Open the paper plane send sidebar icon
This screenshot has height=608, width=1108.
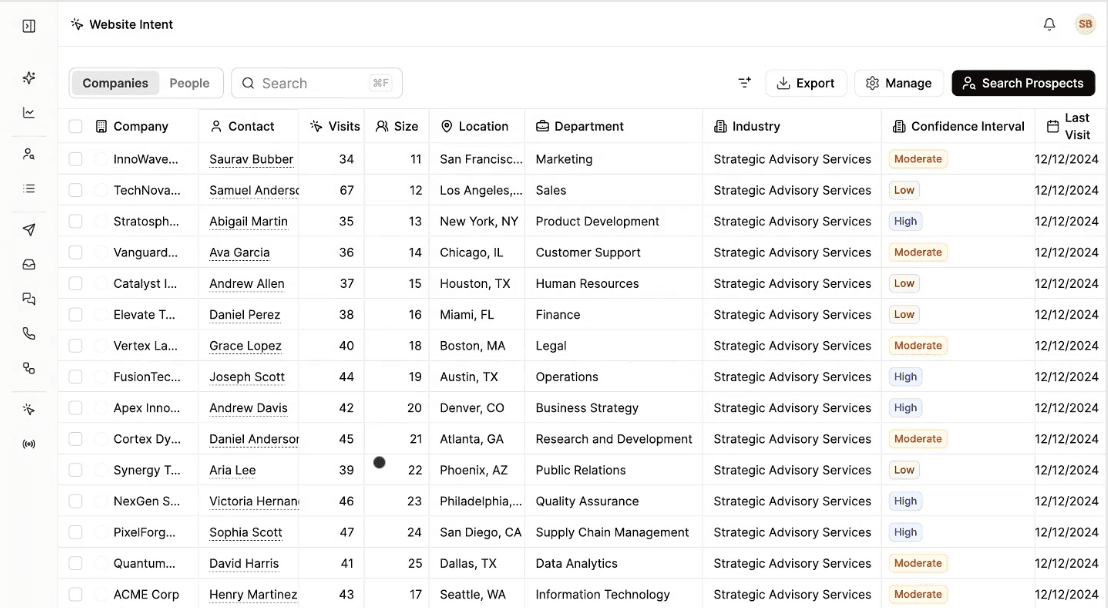click(29, 230)
